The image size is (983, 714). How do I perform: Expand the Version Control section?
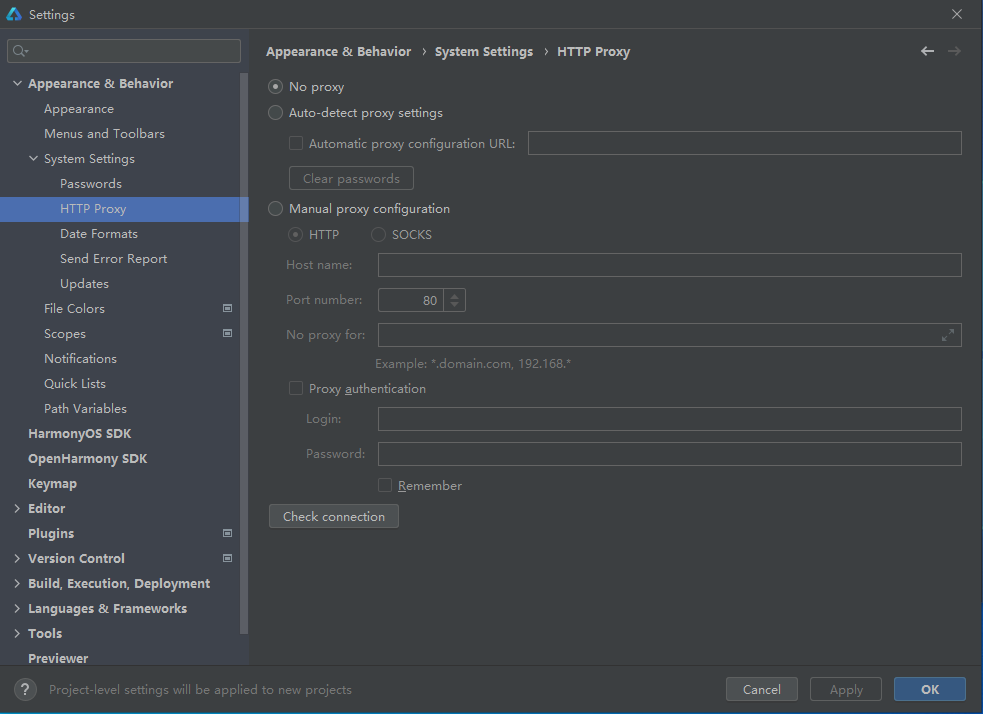[18, 559]
